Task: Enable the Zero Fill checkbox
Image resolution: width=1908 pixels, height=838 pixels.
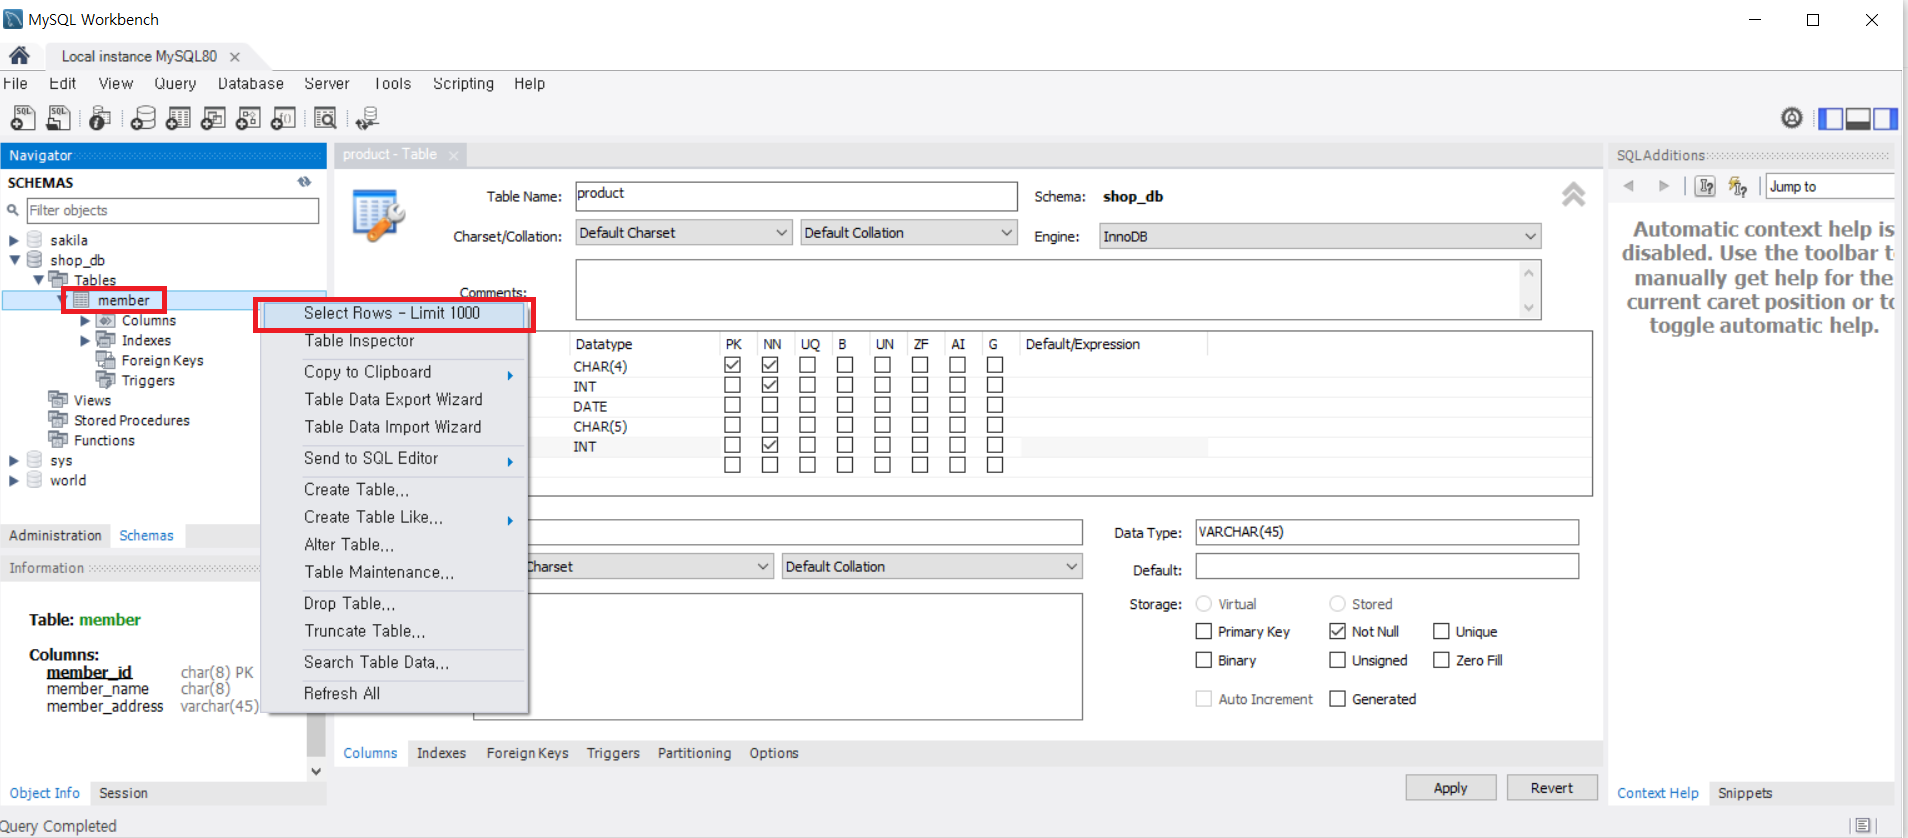Action: [x=1441, y=660]
